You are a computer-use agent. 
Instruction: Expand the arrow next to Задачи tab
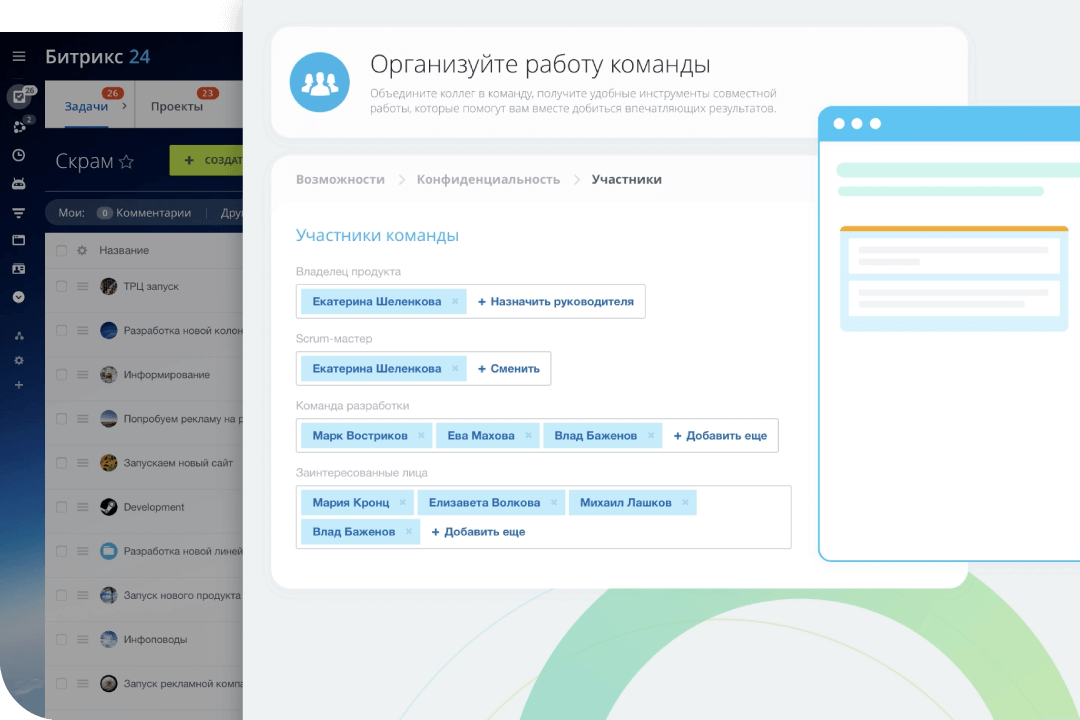coord(135,106)
